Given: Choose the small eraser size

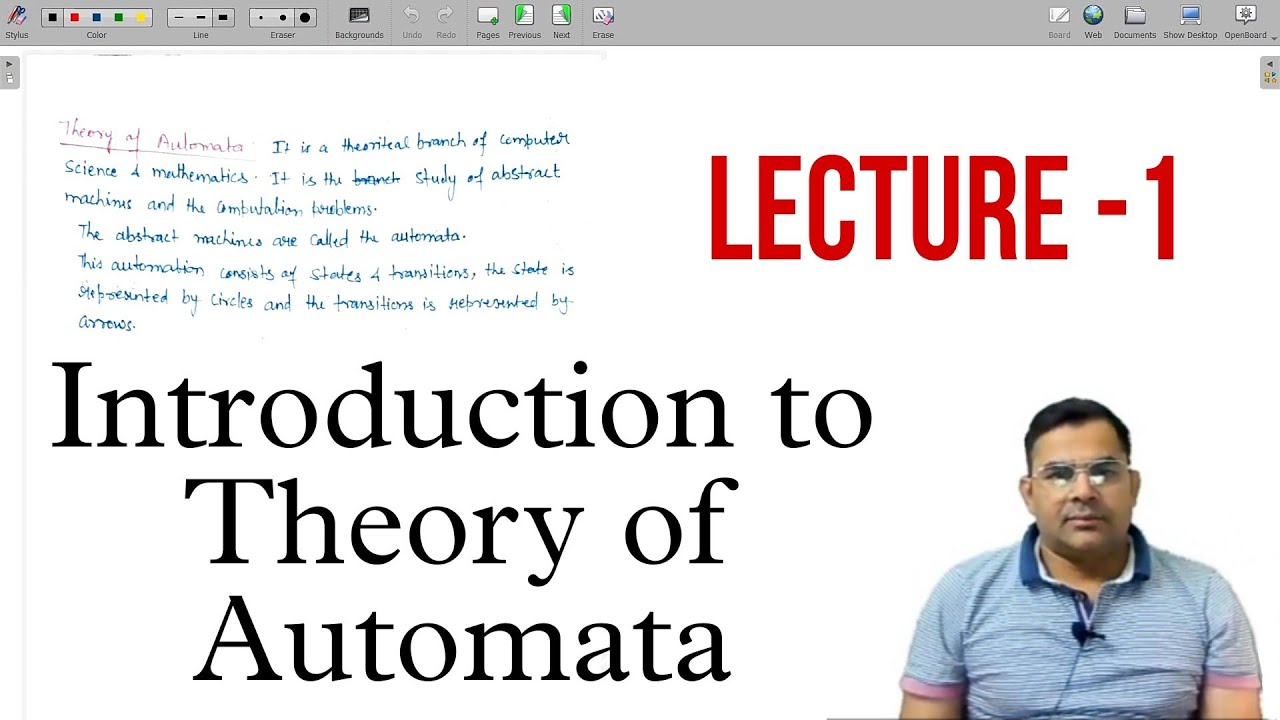Looking at the screenshot, I should pos(261,17).
